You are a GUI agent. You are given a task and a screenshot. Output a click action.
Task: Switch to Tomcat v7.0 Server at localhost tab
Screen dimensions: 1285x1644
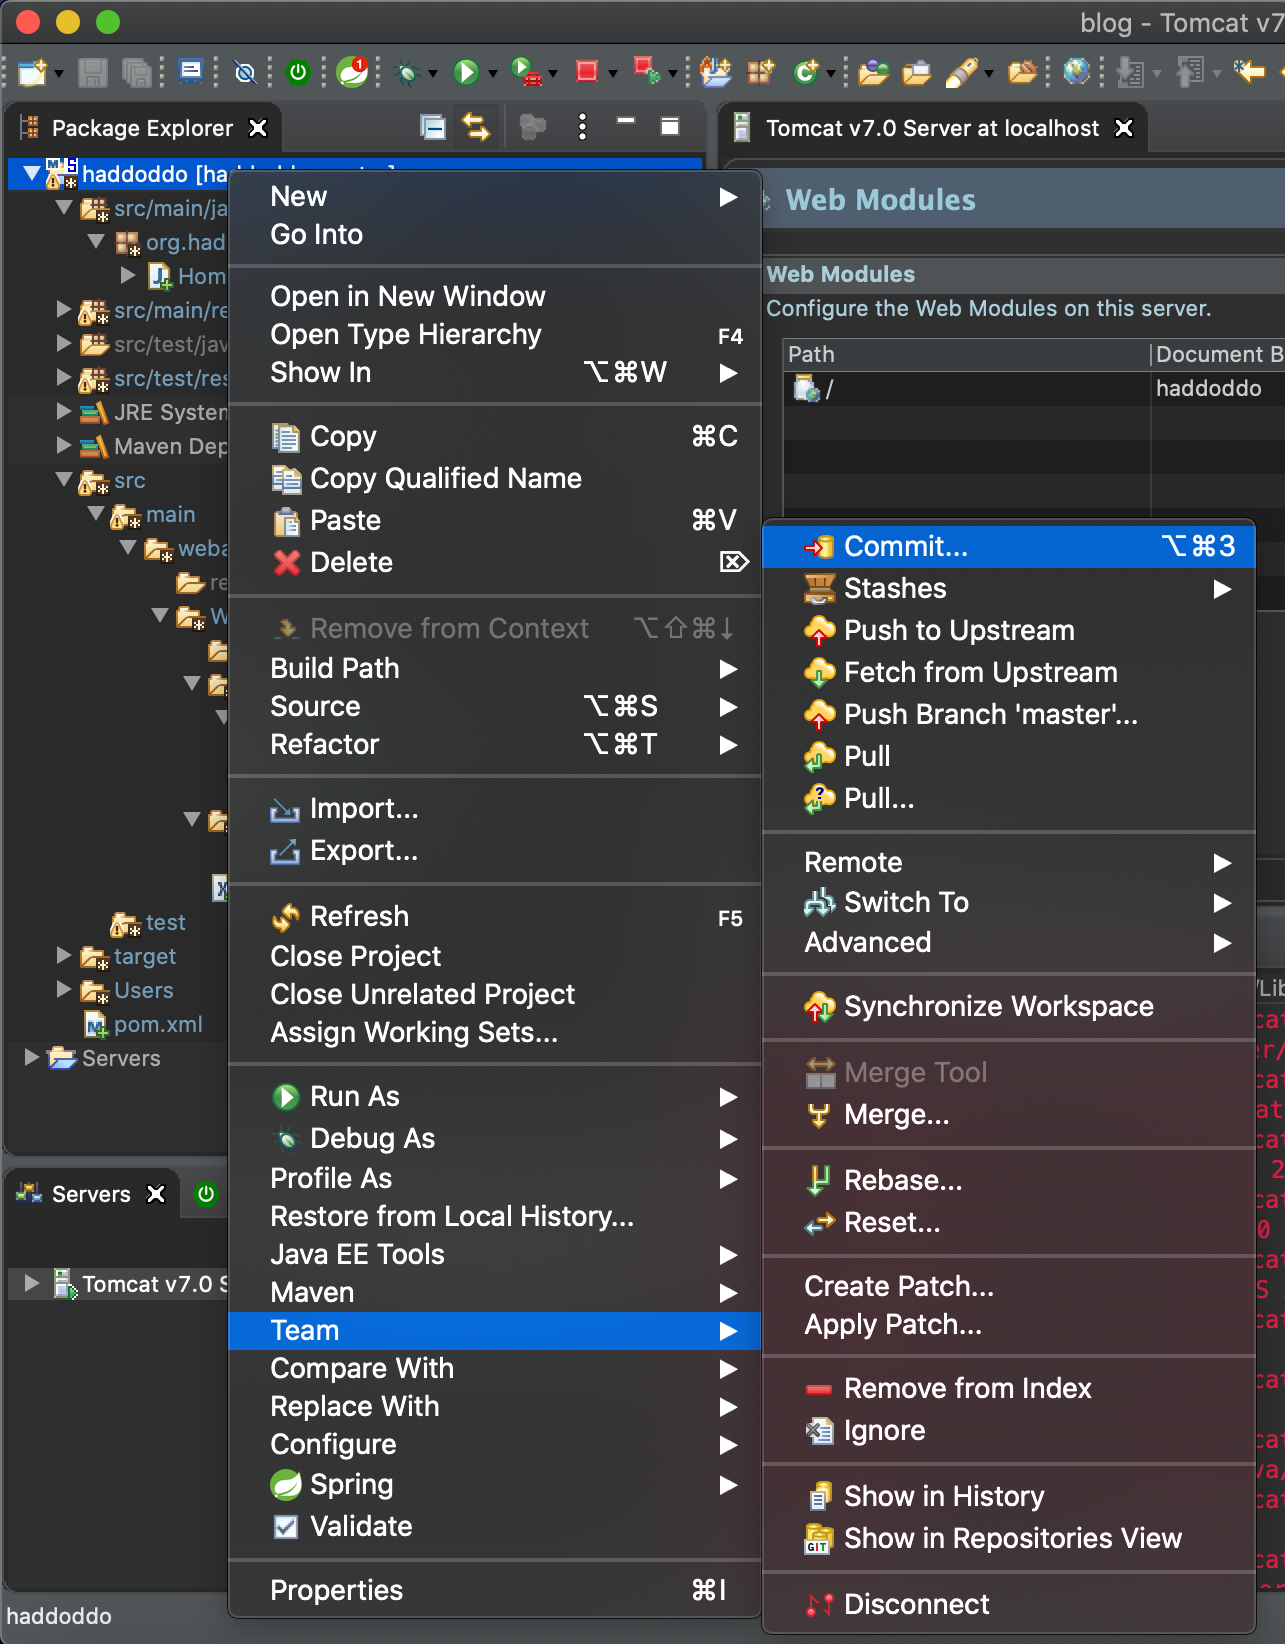pos(933,128)
